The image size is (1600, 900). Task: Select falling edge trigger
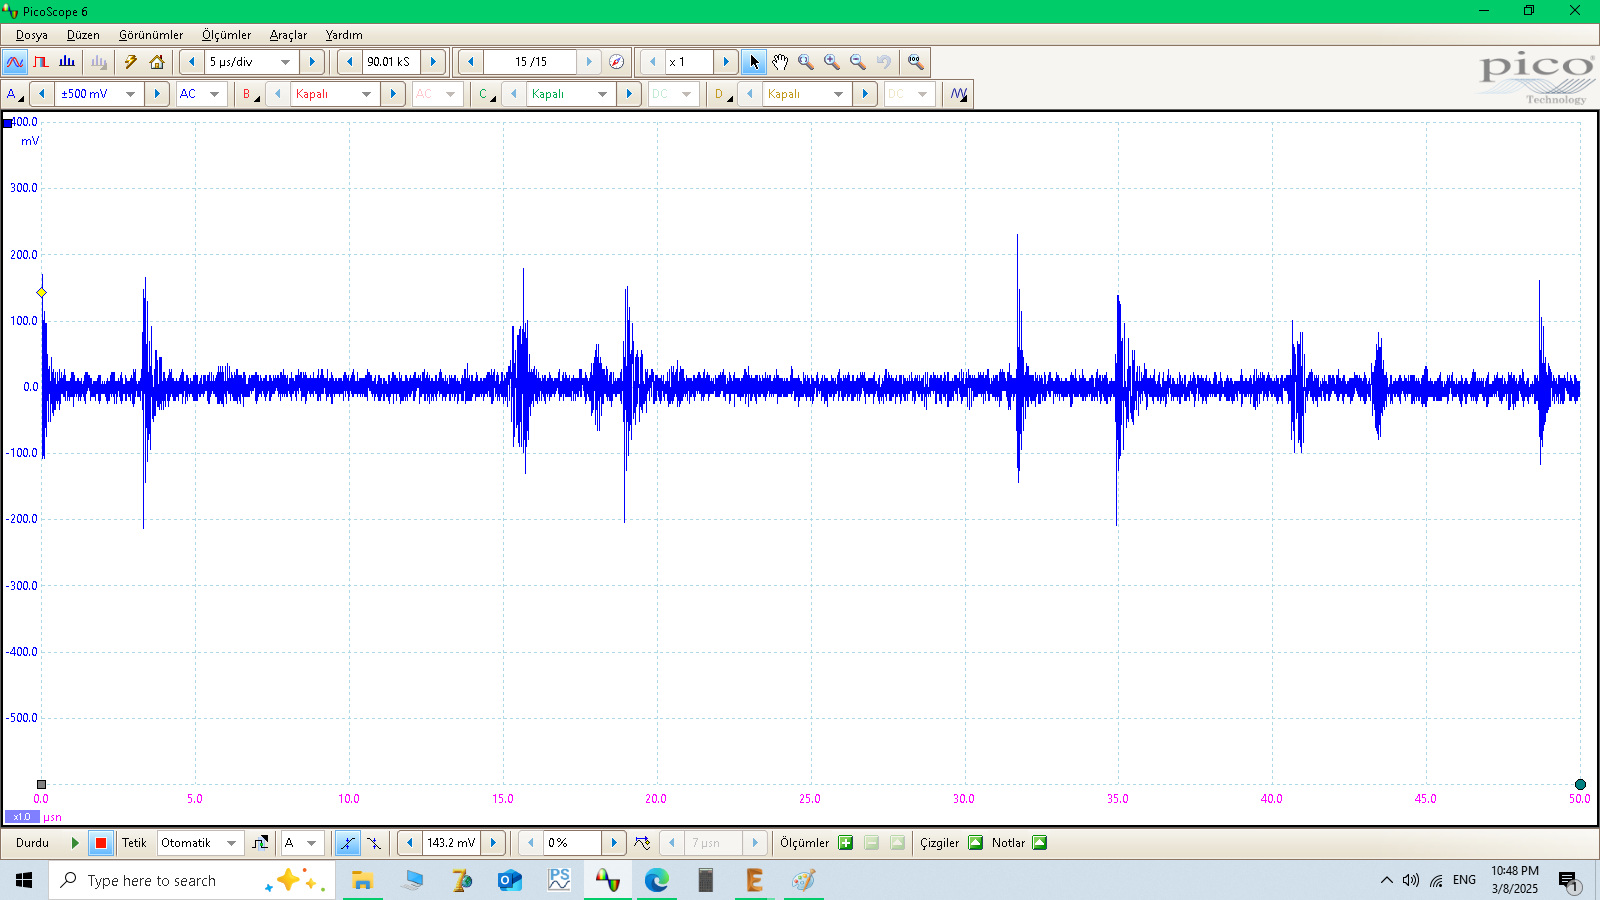tap(374, 843)
